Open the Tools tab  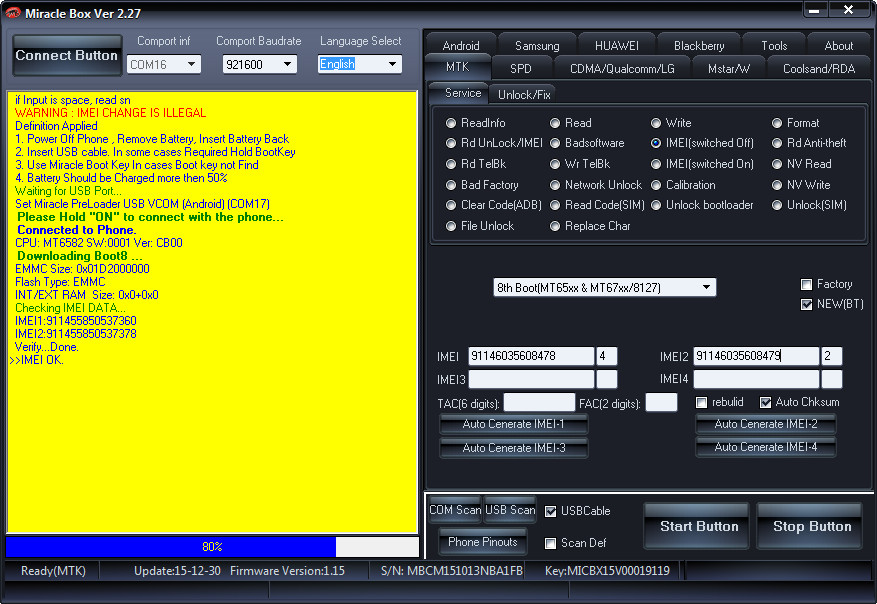tap(774, 46)
